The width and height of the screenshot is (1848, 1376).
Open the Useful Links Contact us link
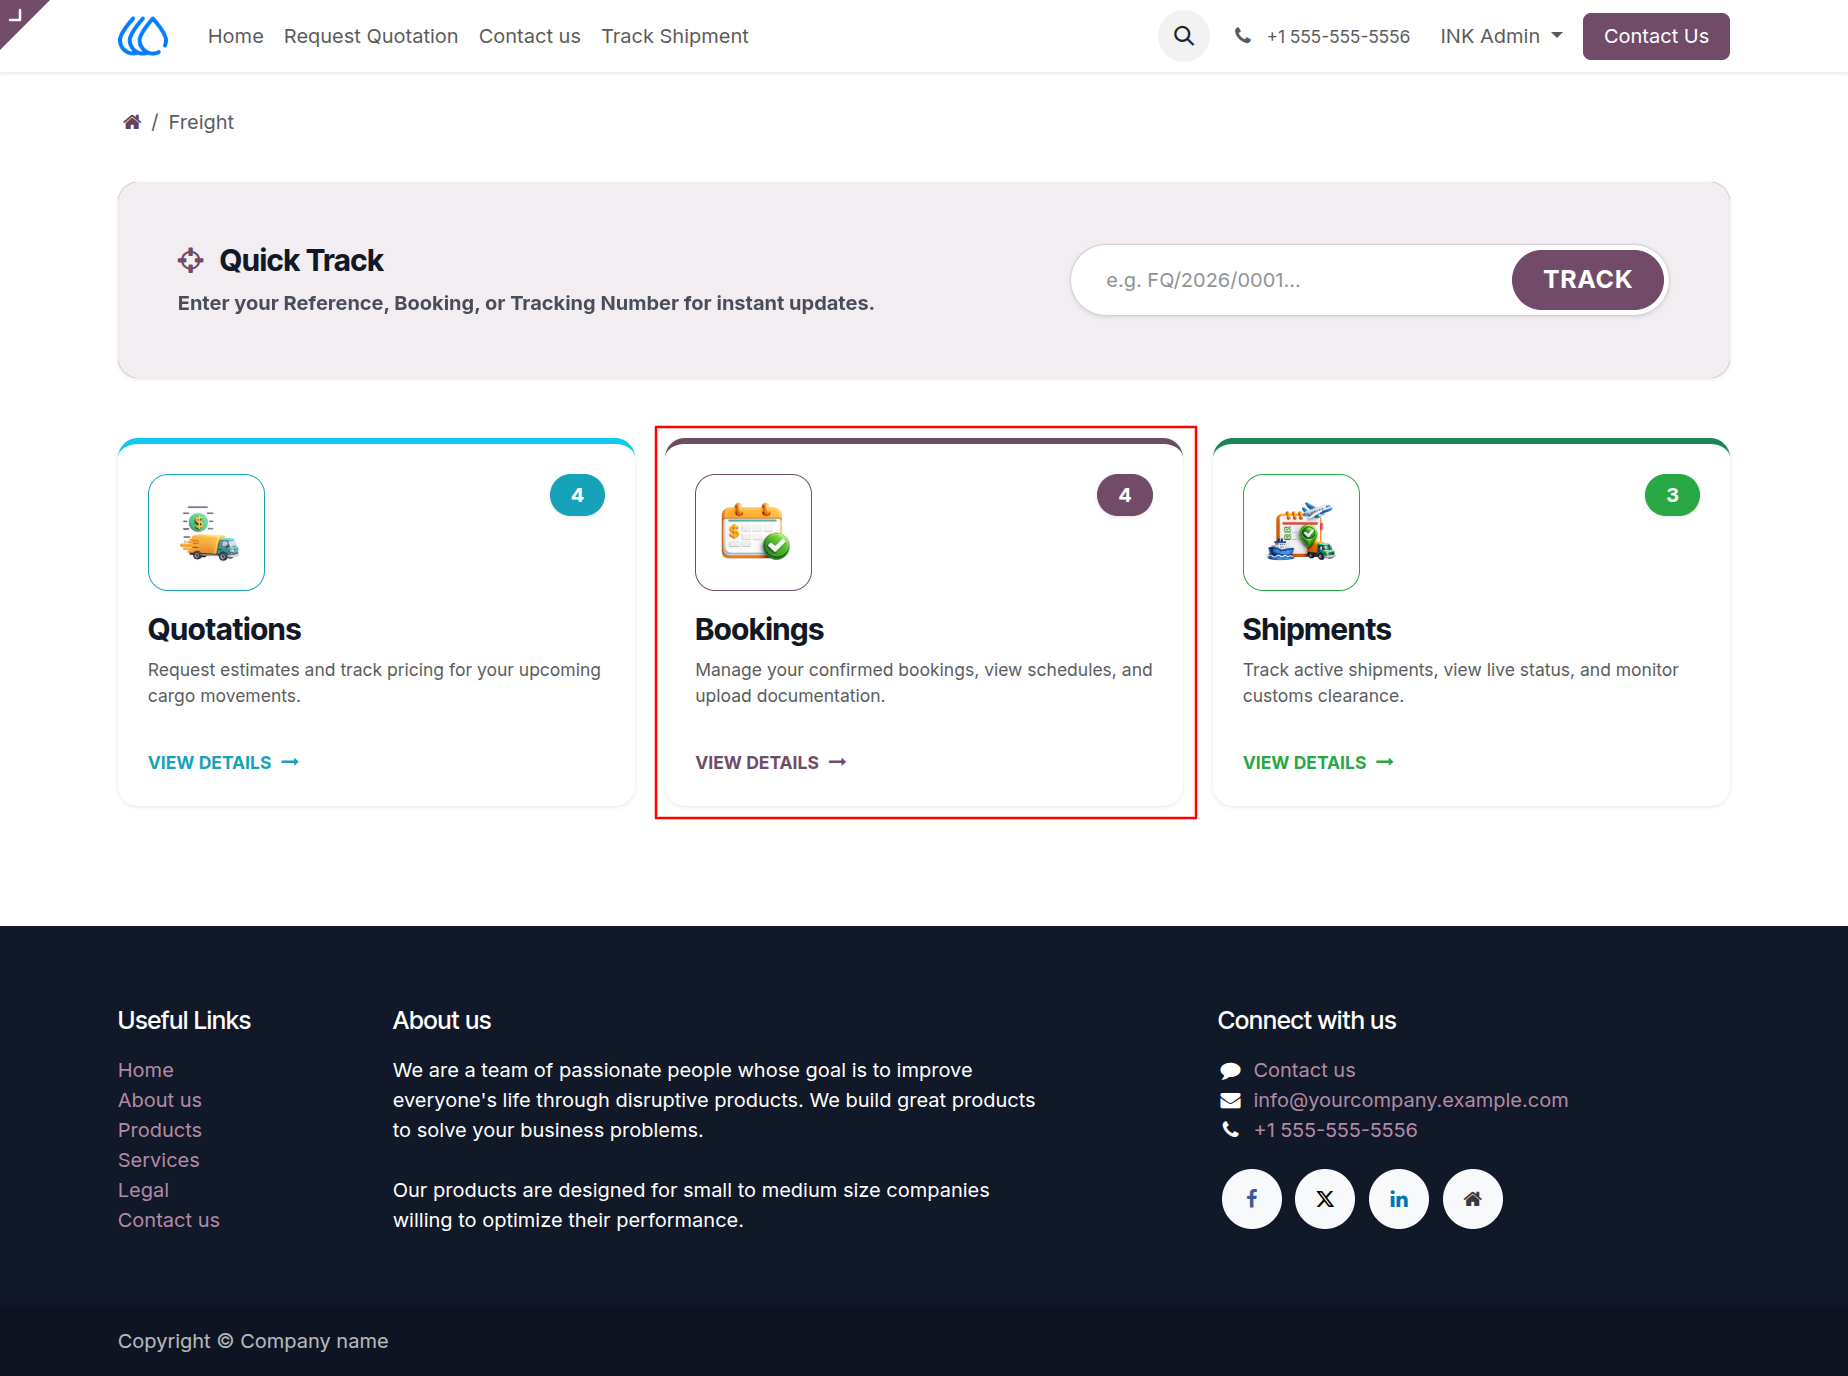click(x=169, y=1220)
